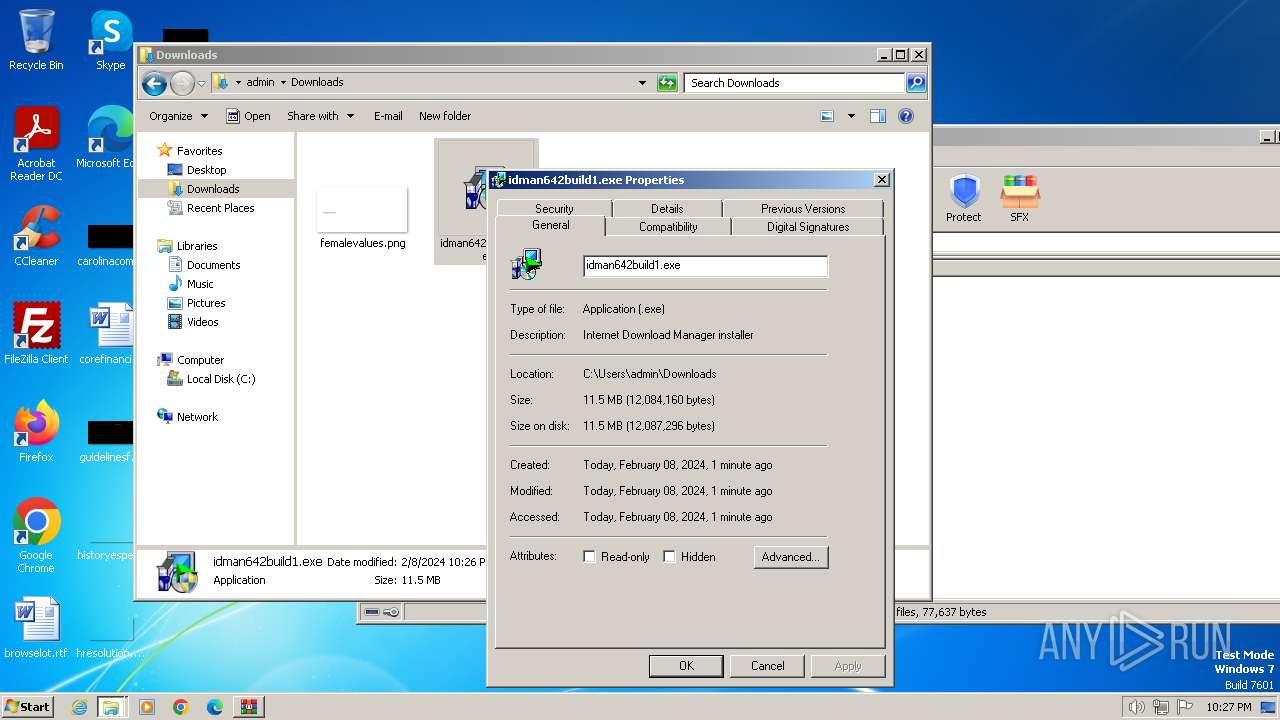Open Skype desktop shortcut
Screen dimensions: 1280x720
[110, 40]
